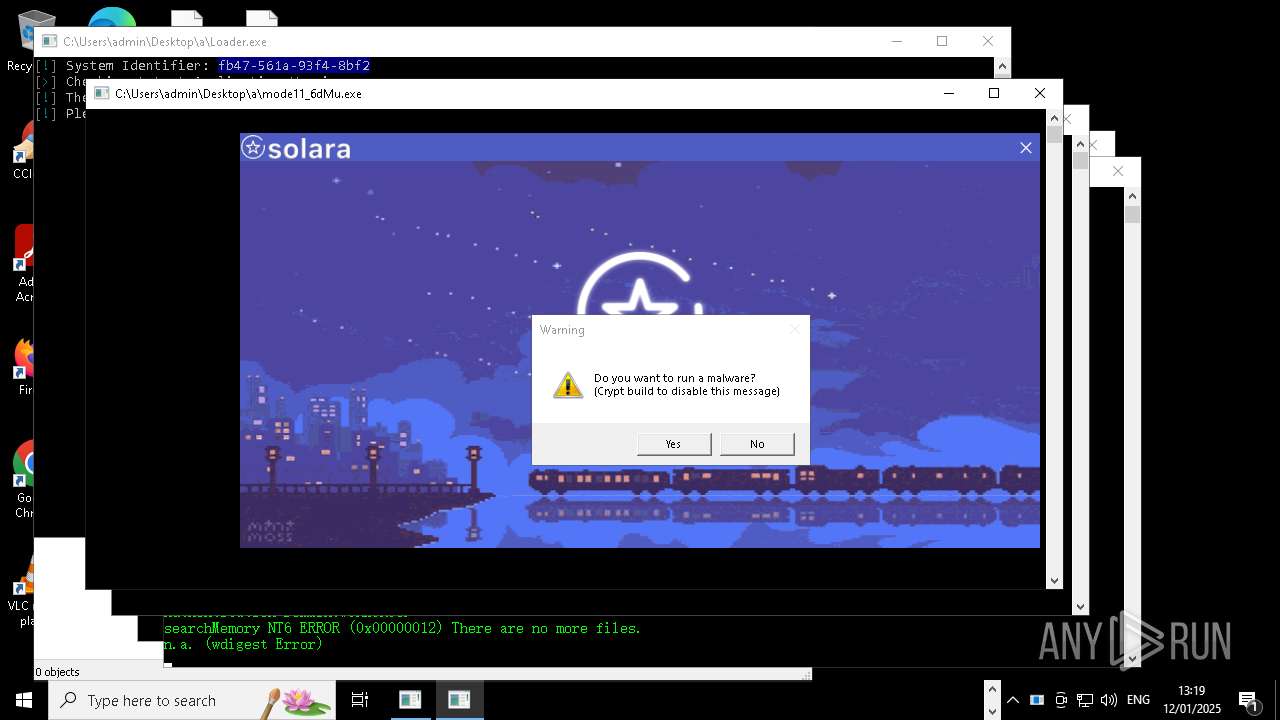Click the mode11_6dMu.exe scrollbar up arrow

pyautogui.click(x=1054, y=117)
